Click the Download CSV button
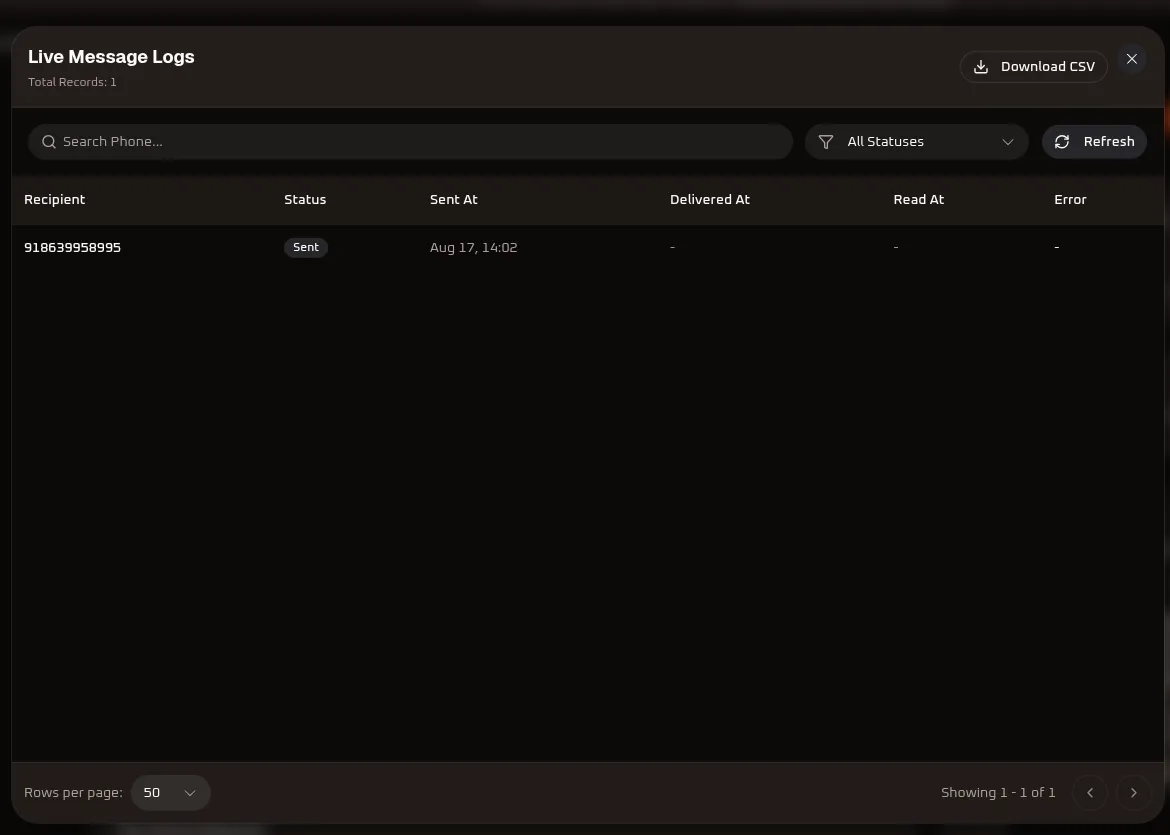Viewport: 1170px width, 835px height. click(x=1033, y=66)
